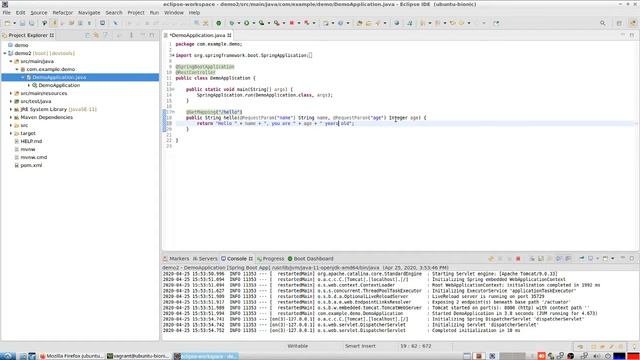Screen dimensions: 640x360
Task: Select src/test/java in Project Explorer
Action: tap(36, 101)
